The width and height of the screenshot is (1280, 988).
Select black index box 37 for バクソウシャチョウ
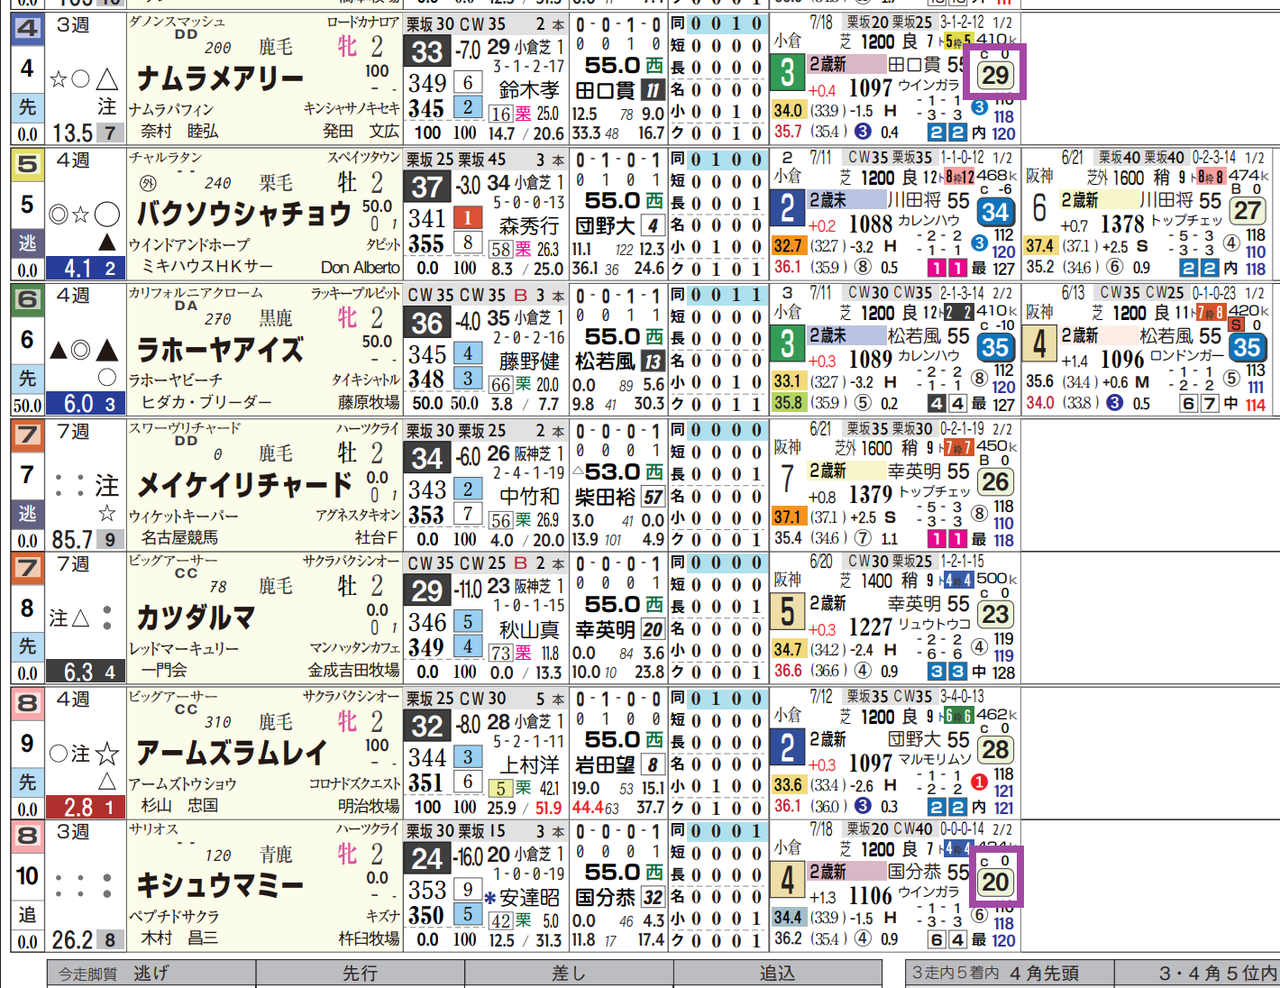(x=427, y=187)
